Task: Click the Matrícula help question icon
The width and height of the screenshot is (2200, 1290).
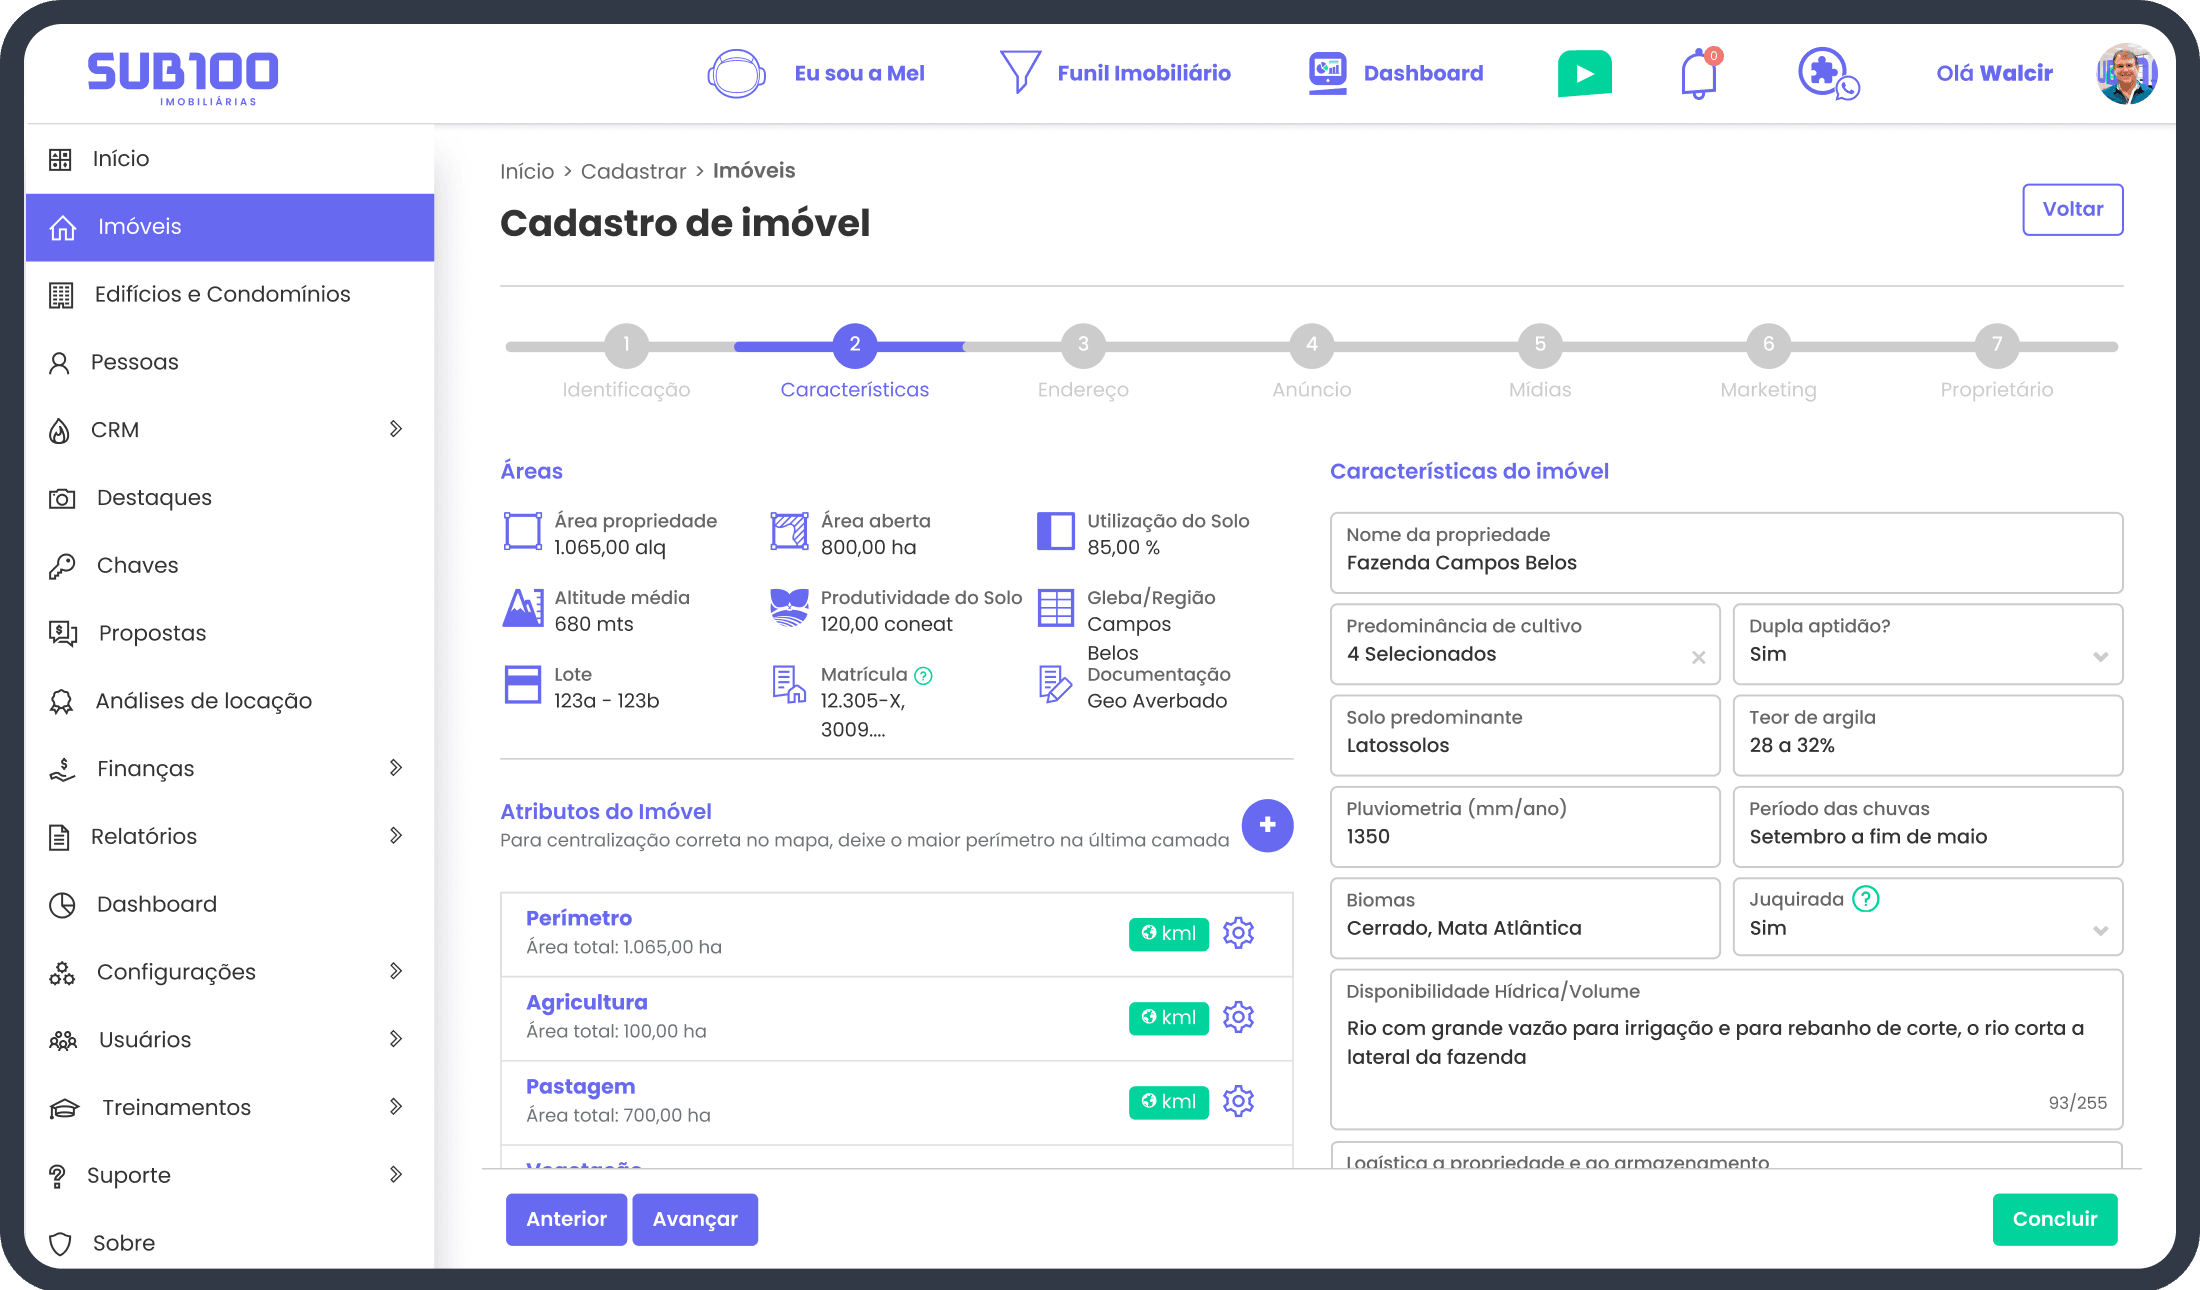Action: click(924, 676)
